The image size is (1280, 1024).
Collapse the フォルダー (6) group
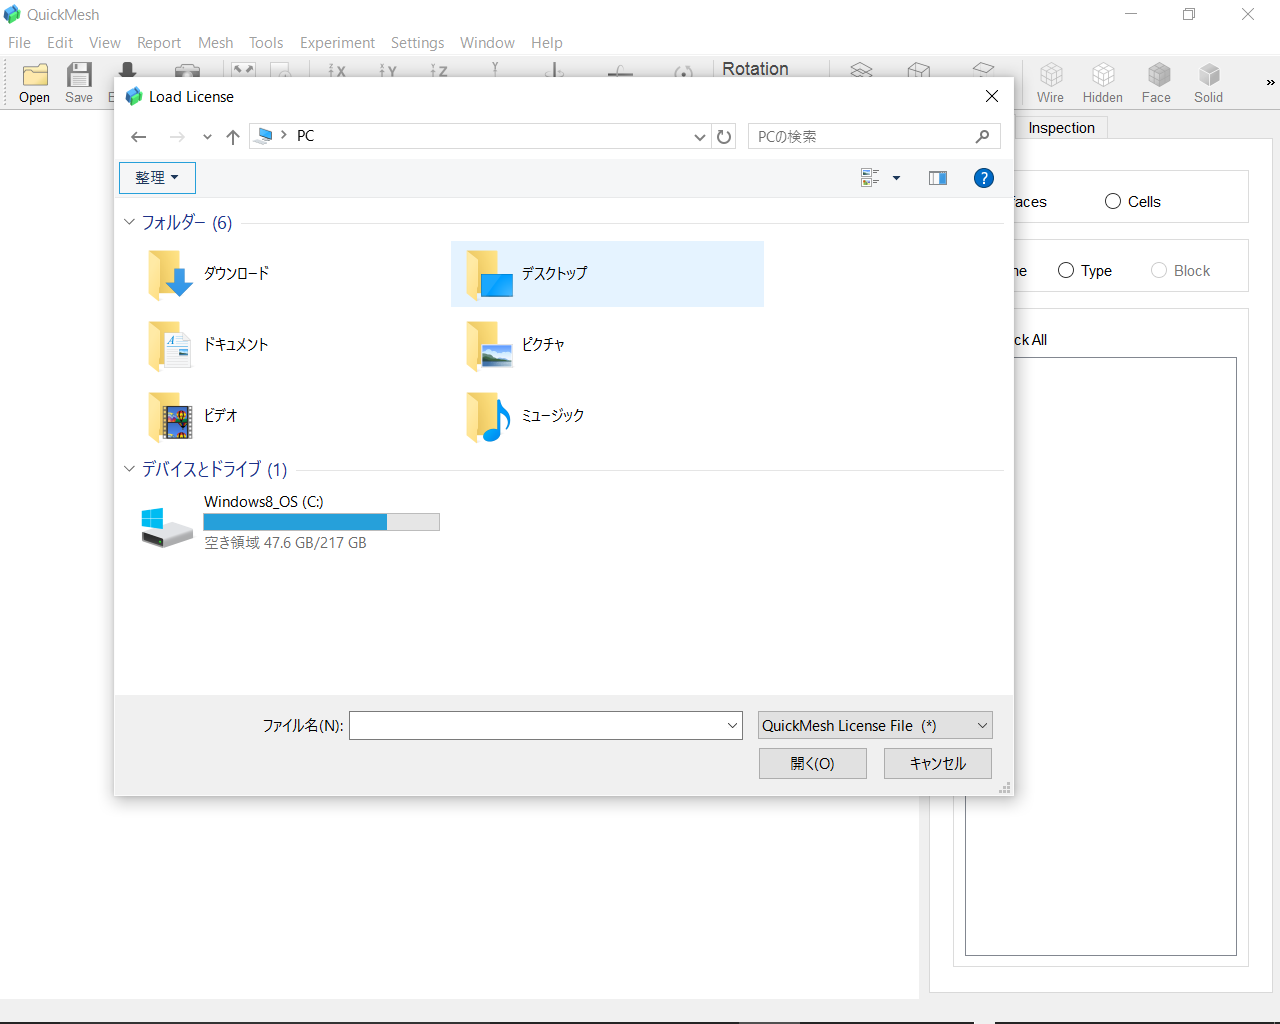129,222
